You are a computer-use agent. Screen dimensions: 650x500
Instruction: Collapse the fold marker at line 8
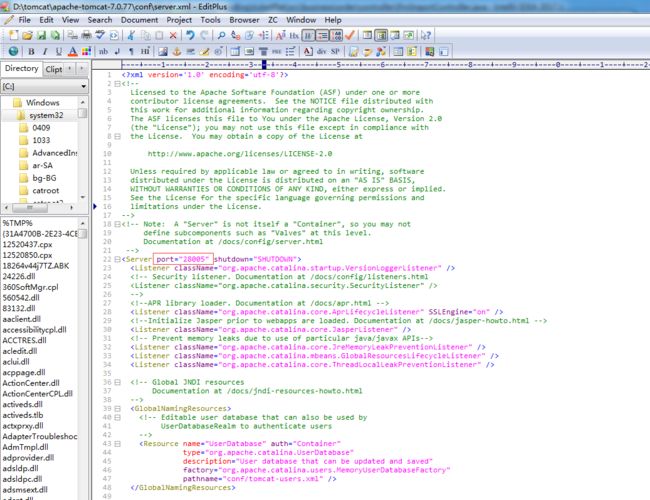coord(117,136)
